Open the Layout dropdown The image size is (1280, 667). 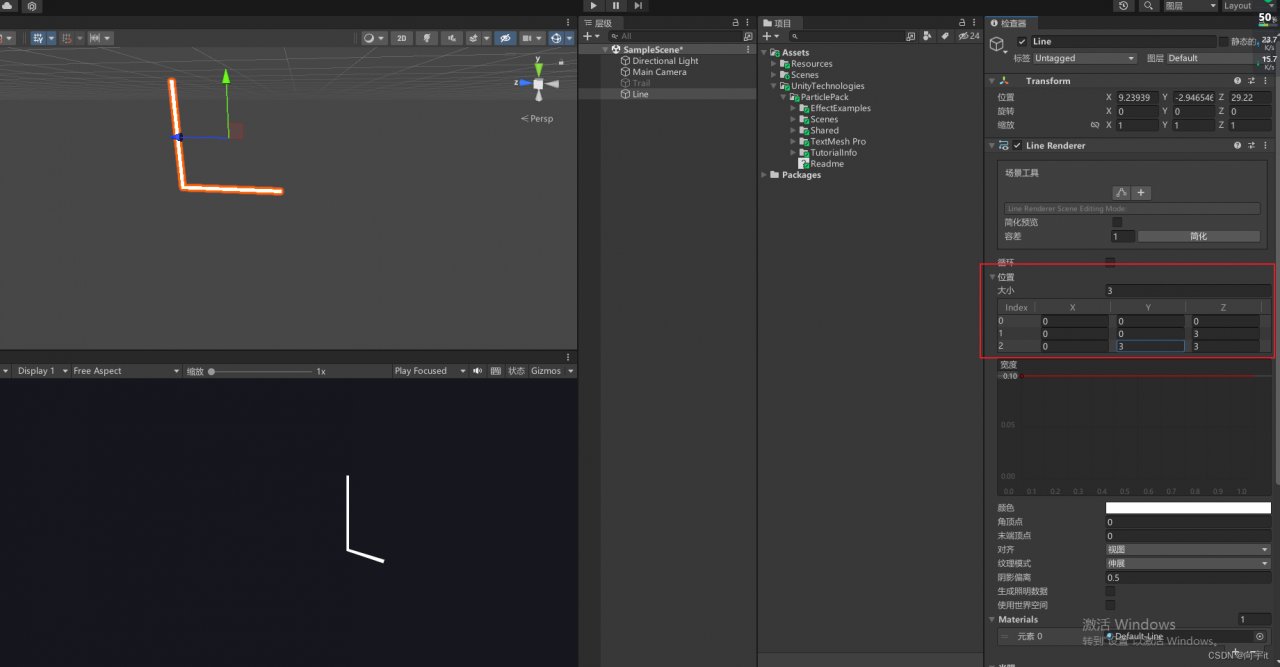(1247, 6)
